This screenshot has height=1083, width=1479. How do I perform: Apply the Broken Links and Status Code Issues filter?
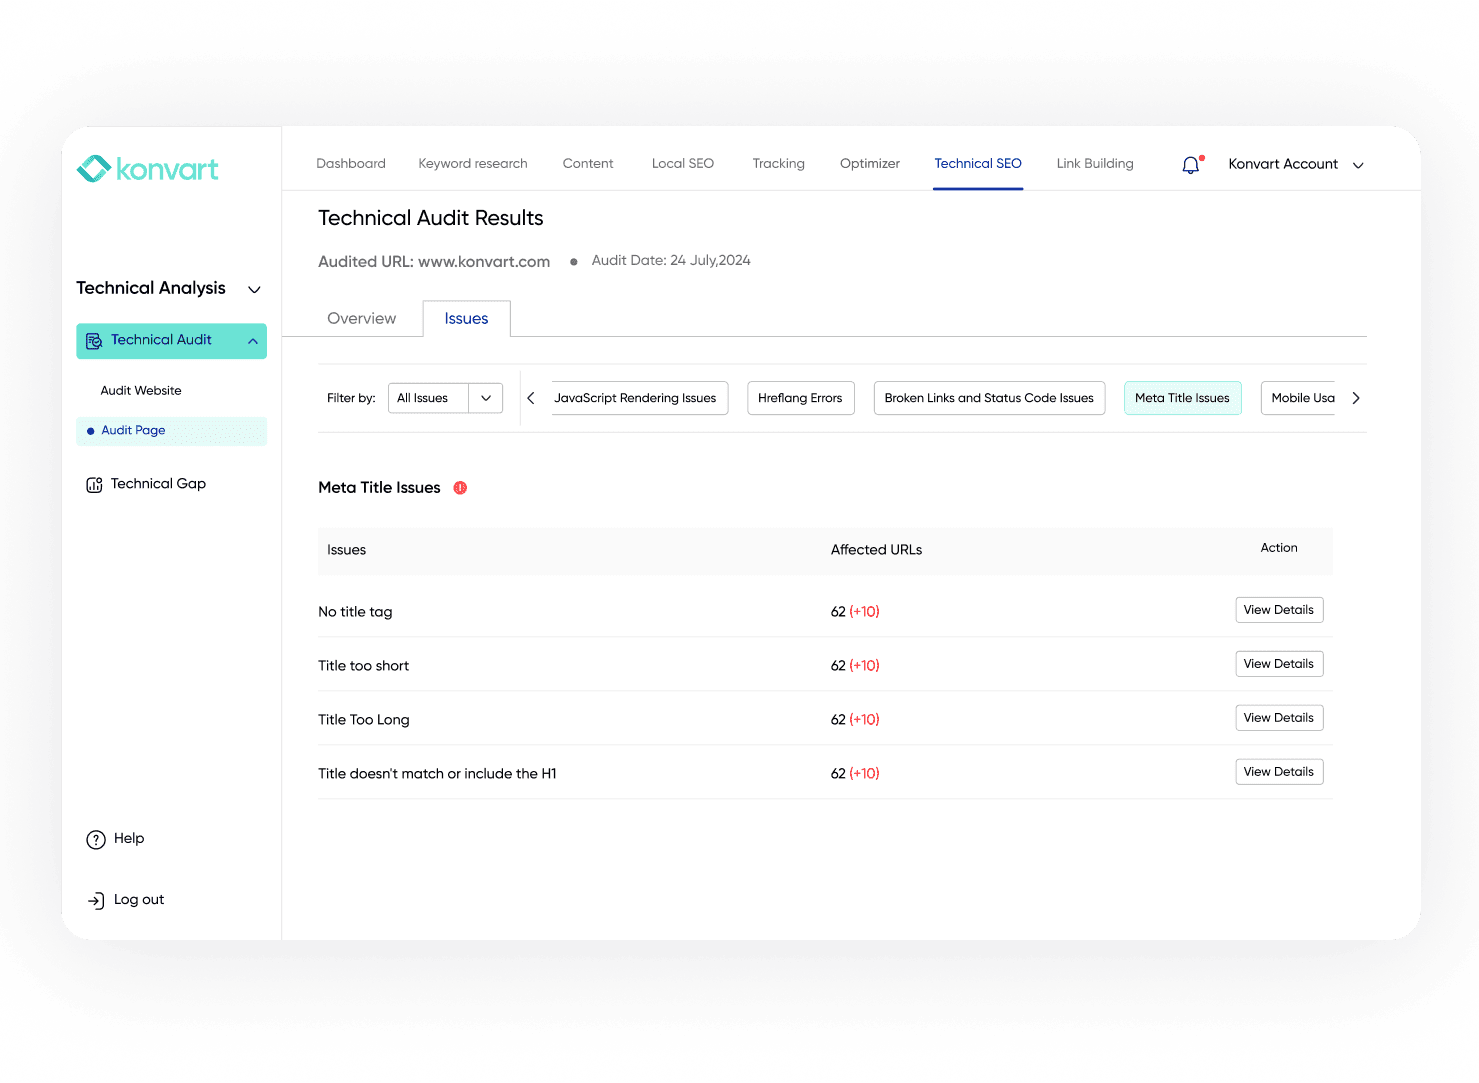989,397
